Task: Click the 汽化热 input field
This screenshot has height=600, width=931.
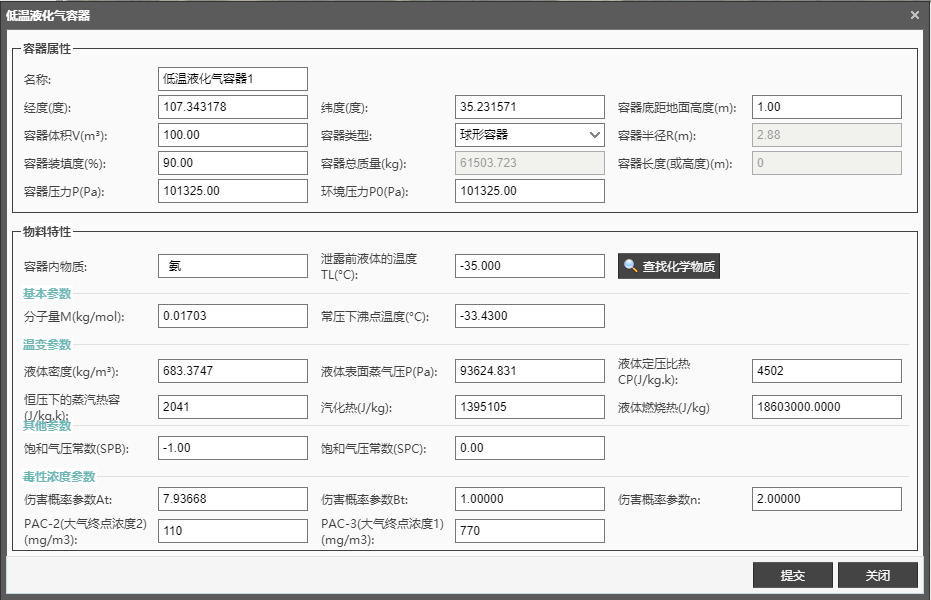Action: tap(530, 407)
